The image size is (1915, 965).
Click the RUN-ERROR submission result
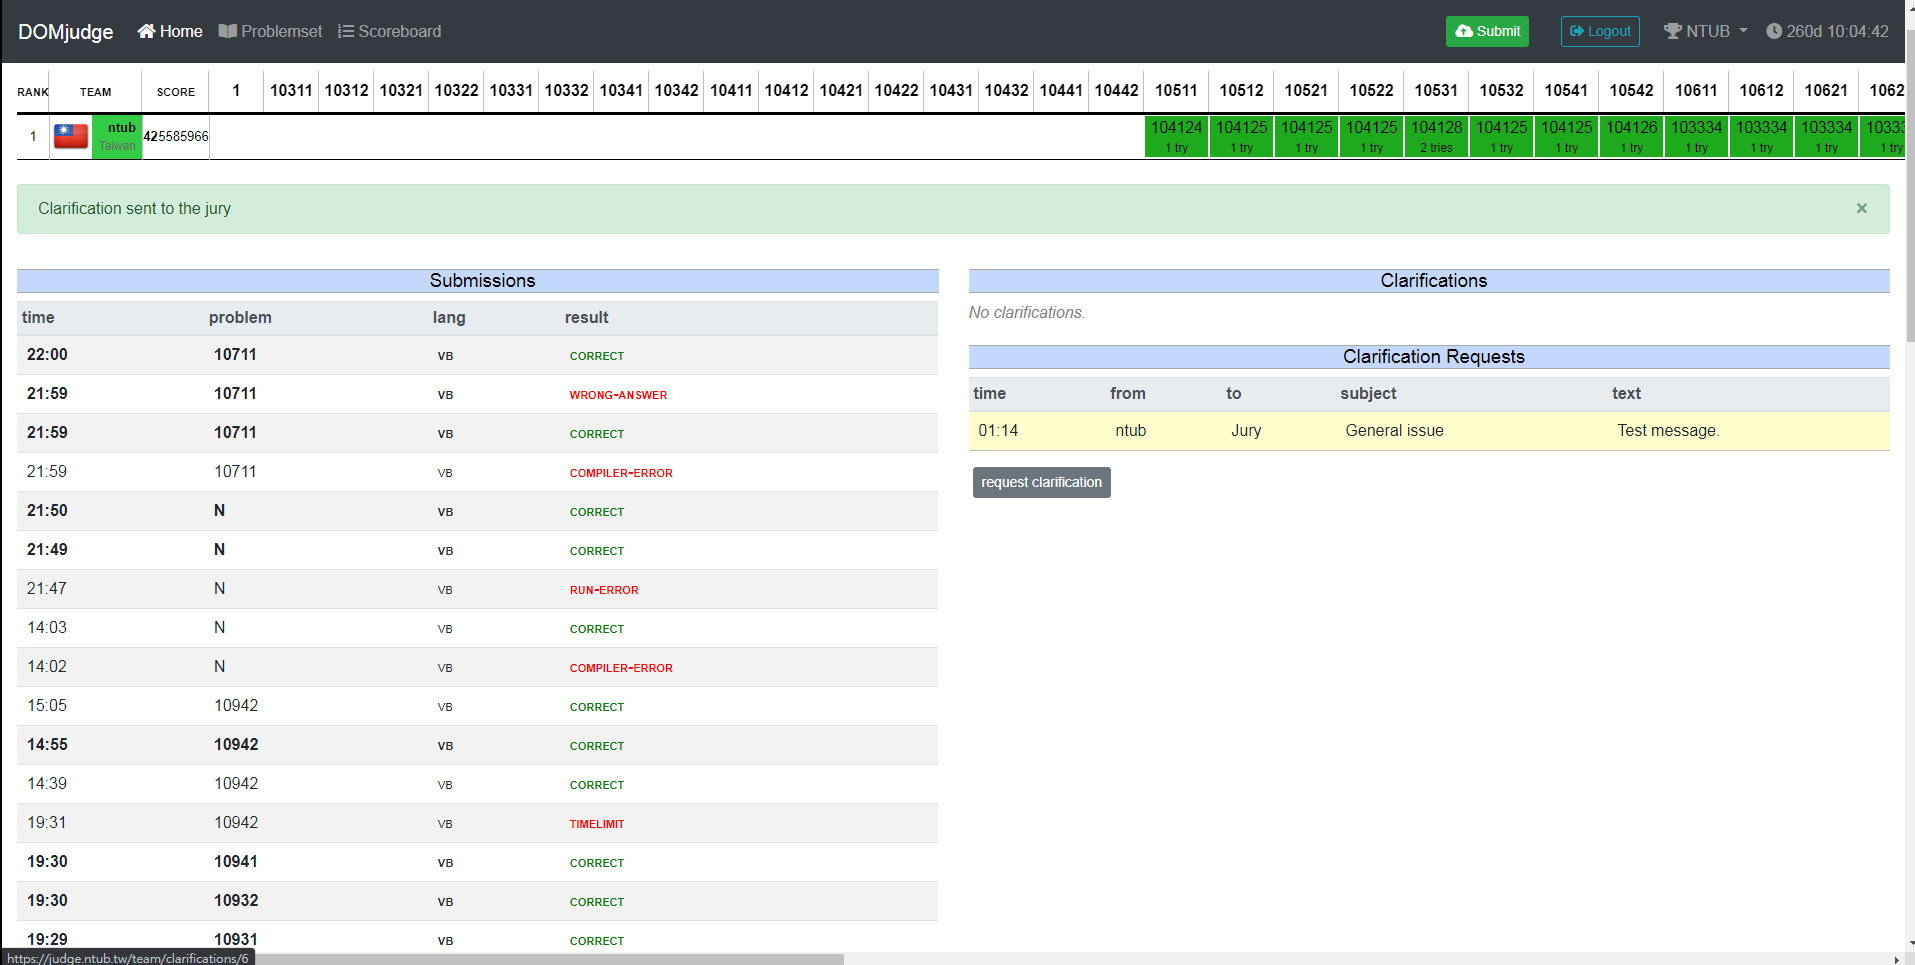click(x=604, y=590)
